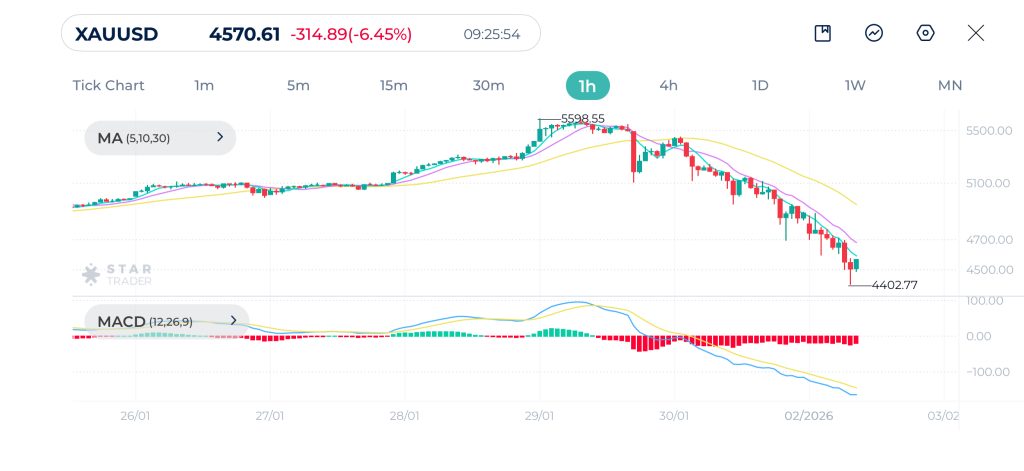Close the chart with X icon
This screenshot has height=471, width=1024.
(x=976, y=33)
